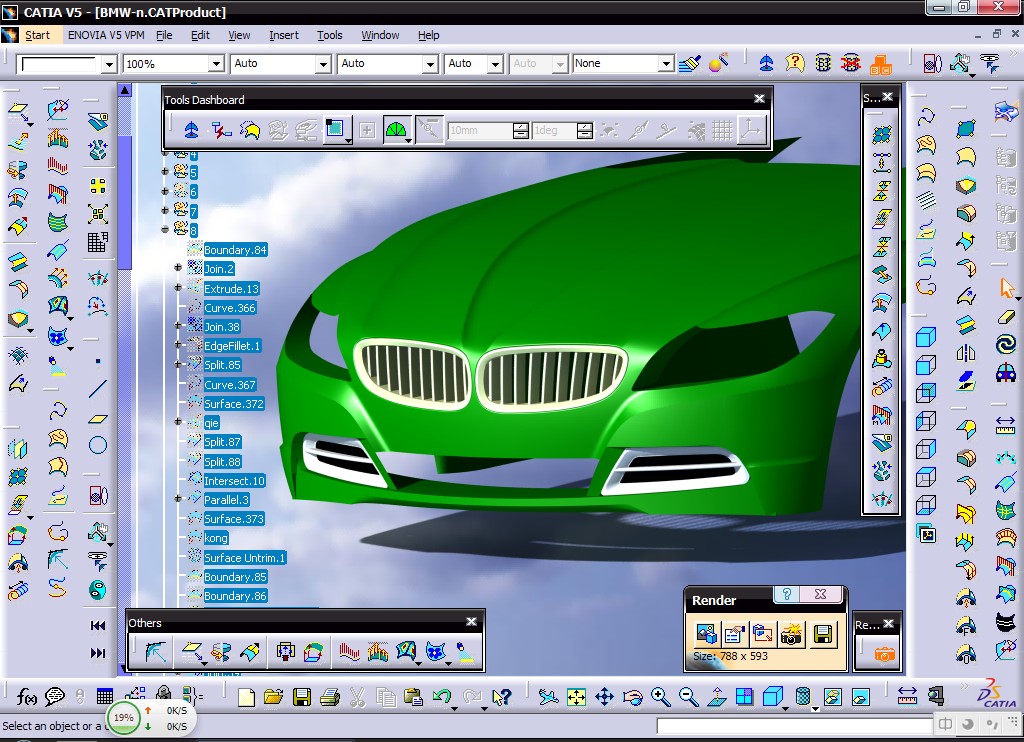The image size is (1024, 742).
Task: Expand the Parallel.3 tree node
Action: pos(178,498)
